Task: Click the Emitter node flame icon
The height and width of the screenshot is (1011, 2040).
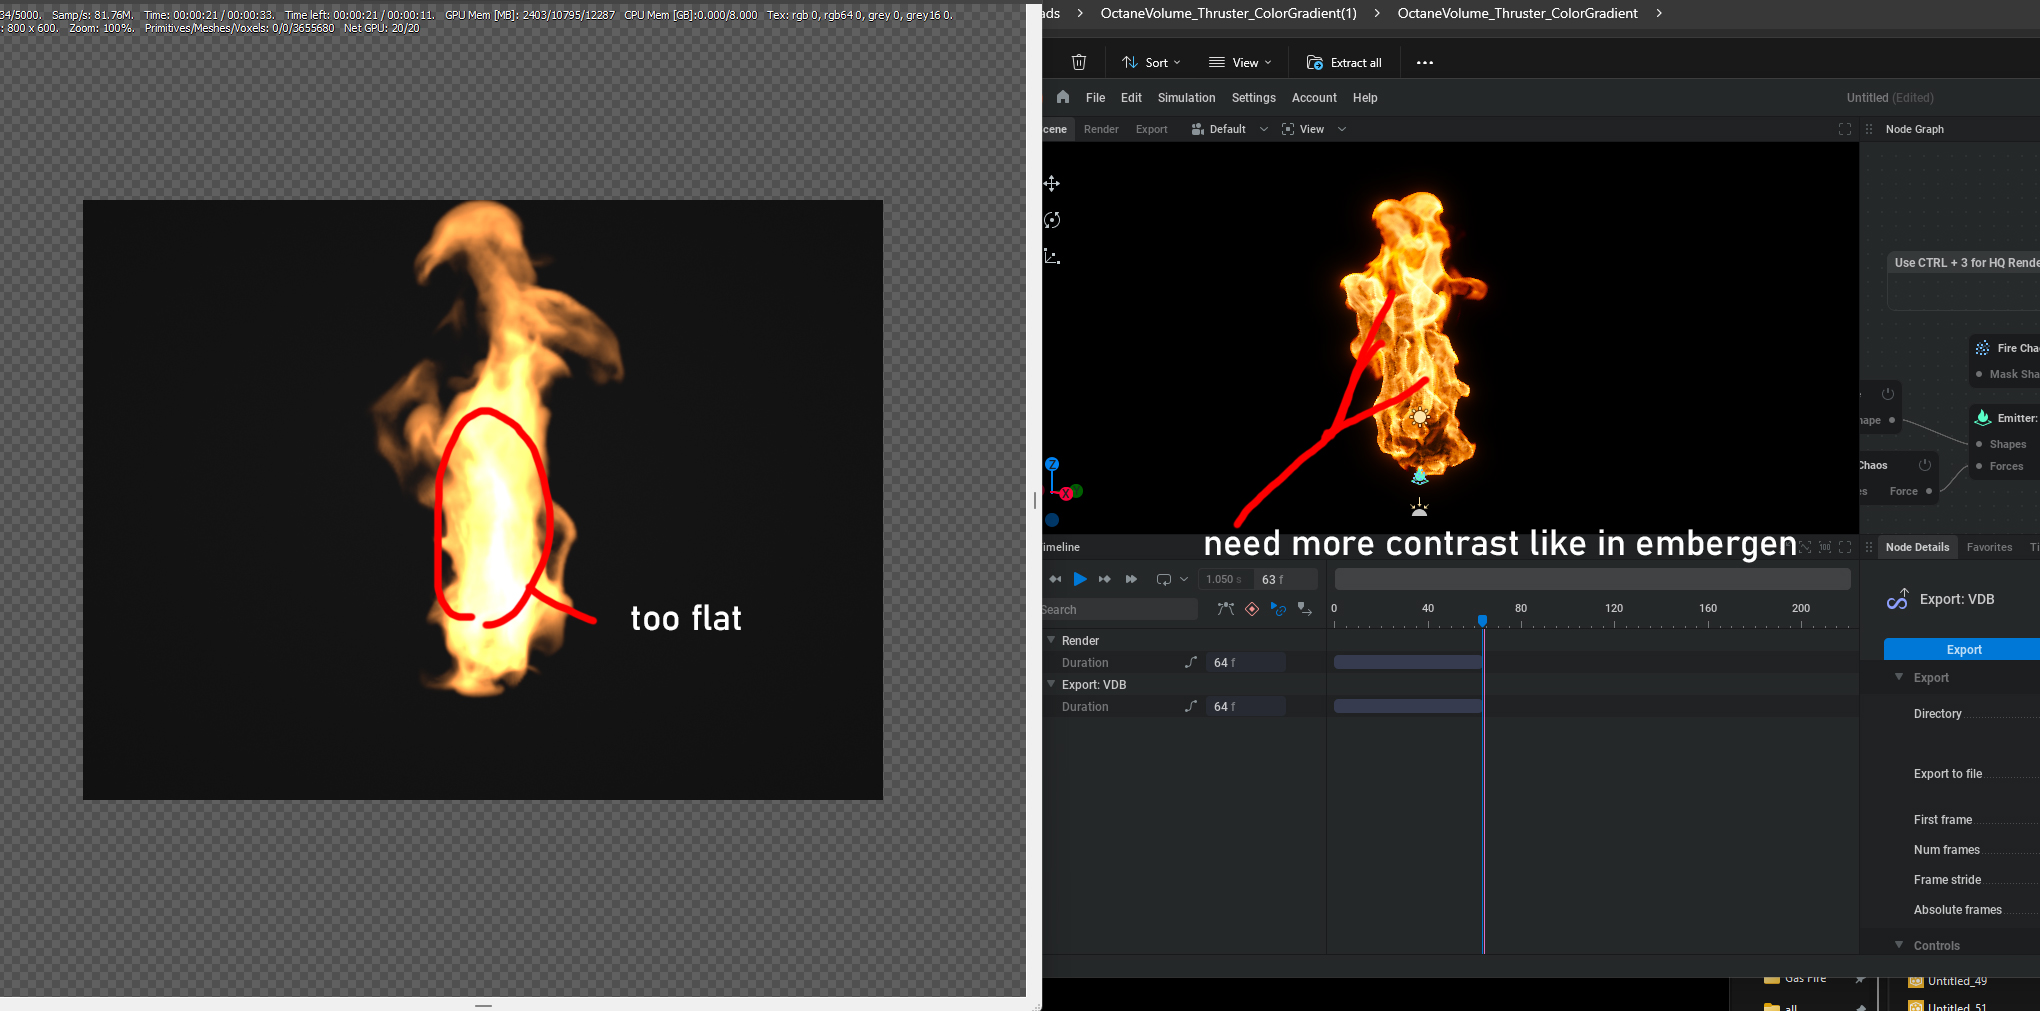Action: (x=1982, y=418)
